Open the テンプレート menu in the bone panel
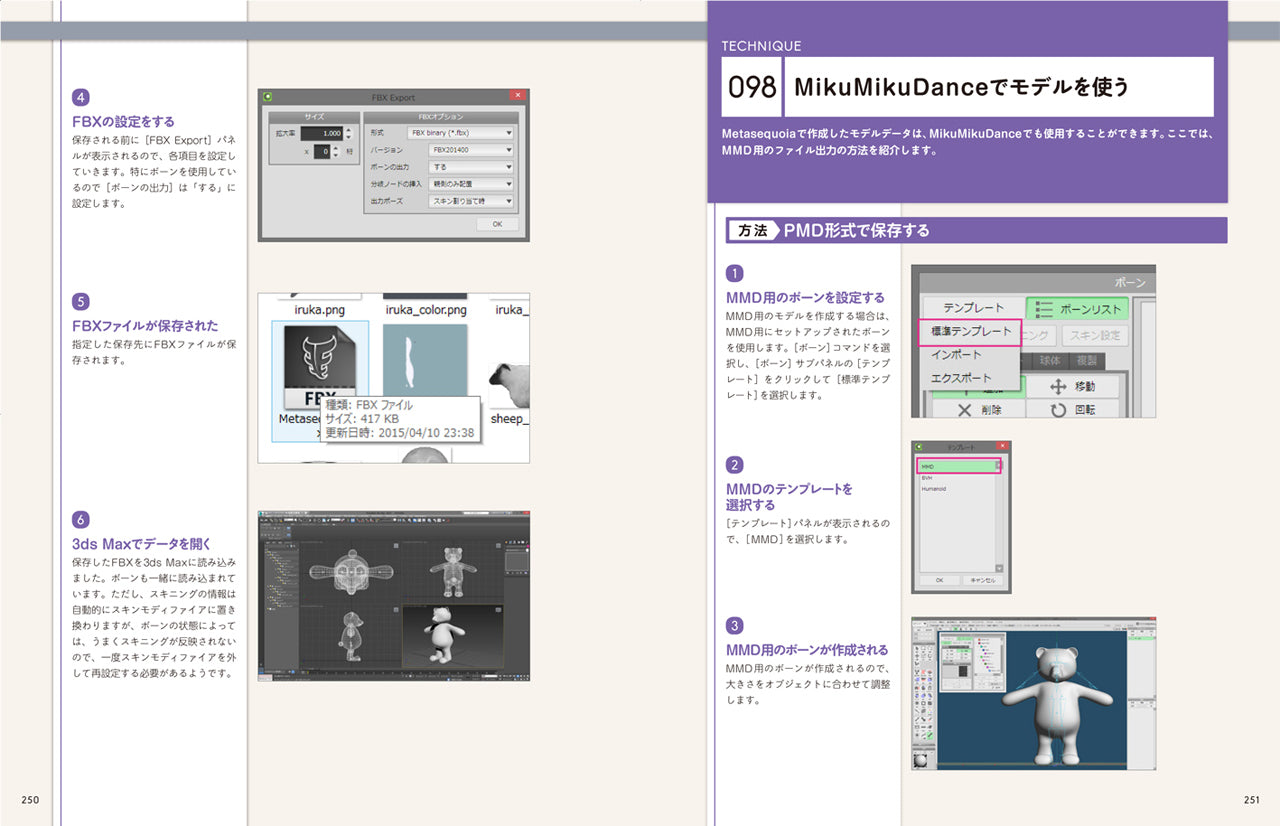 pyautogui.click(x=973, y=307)
